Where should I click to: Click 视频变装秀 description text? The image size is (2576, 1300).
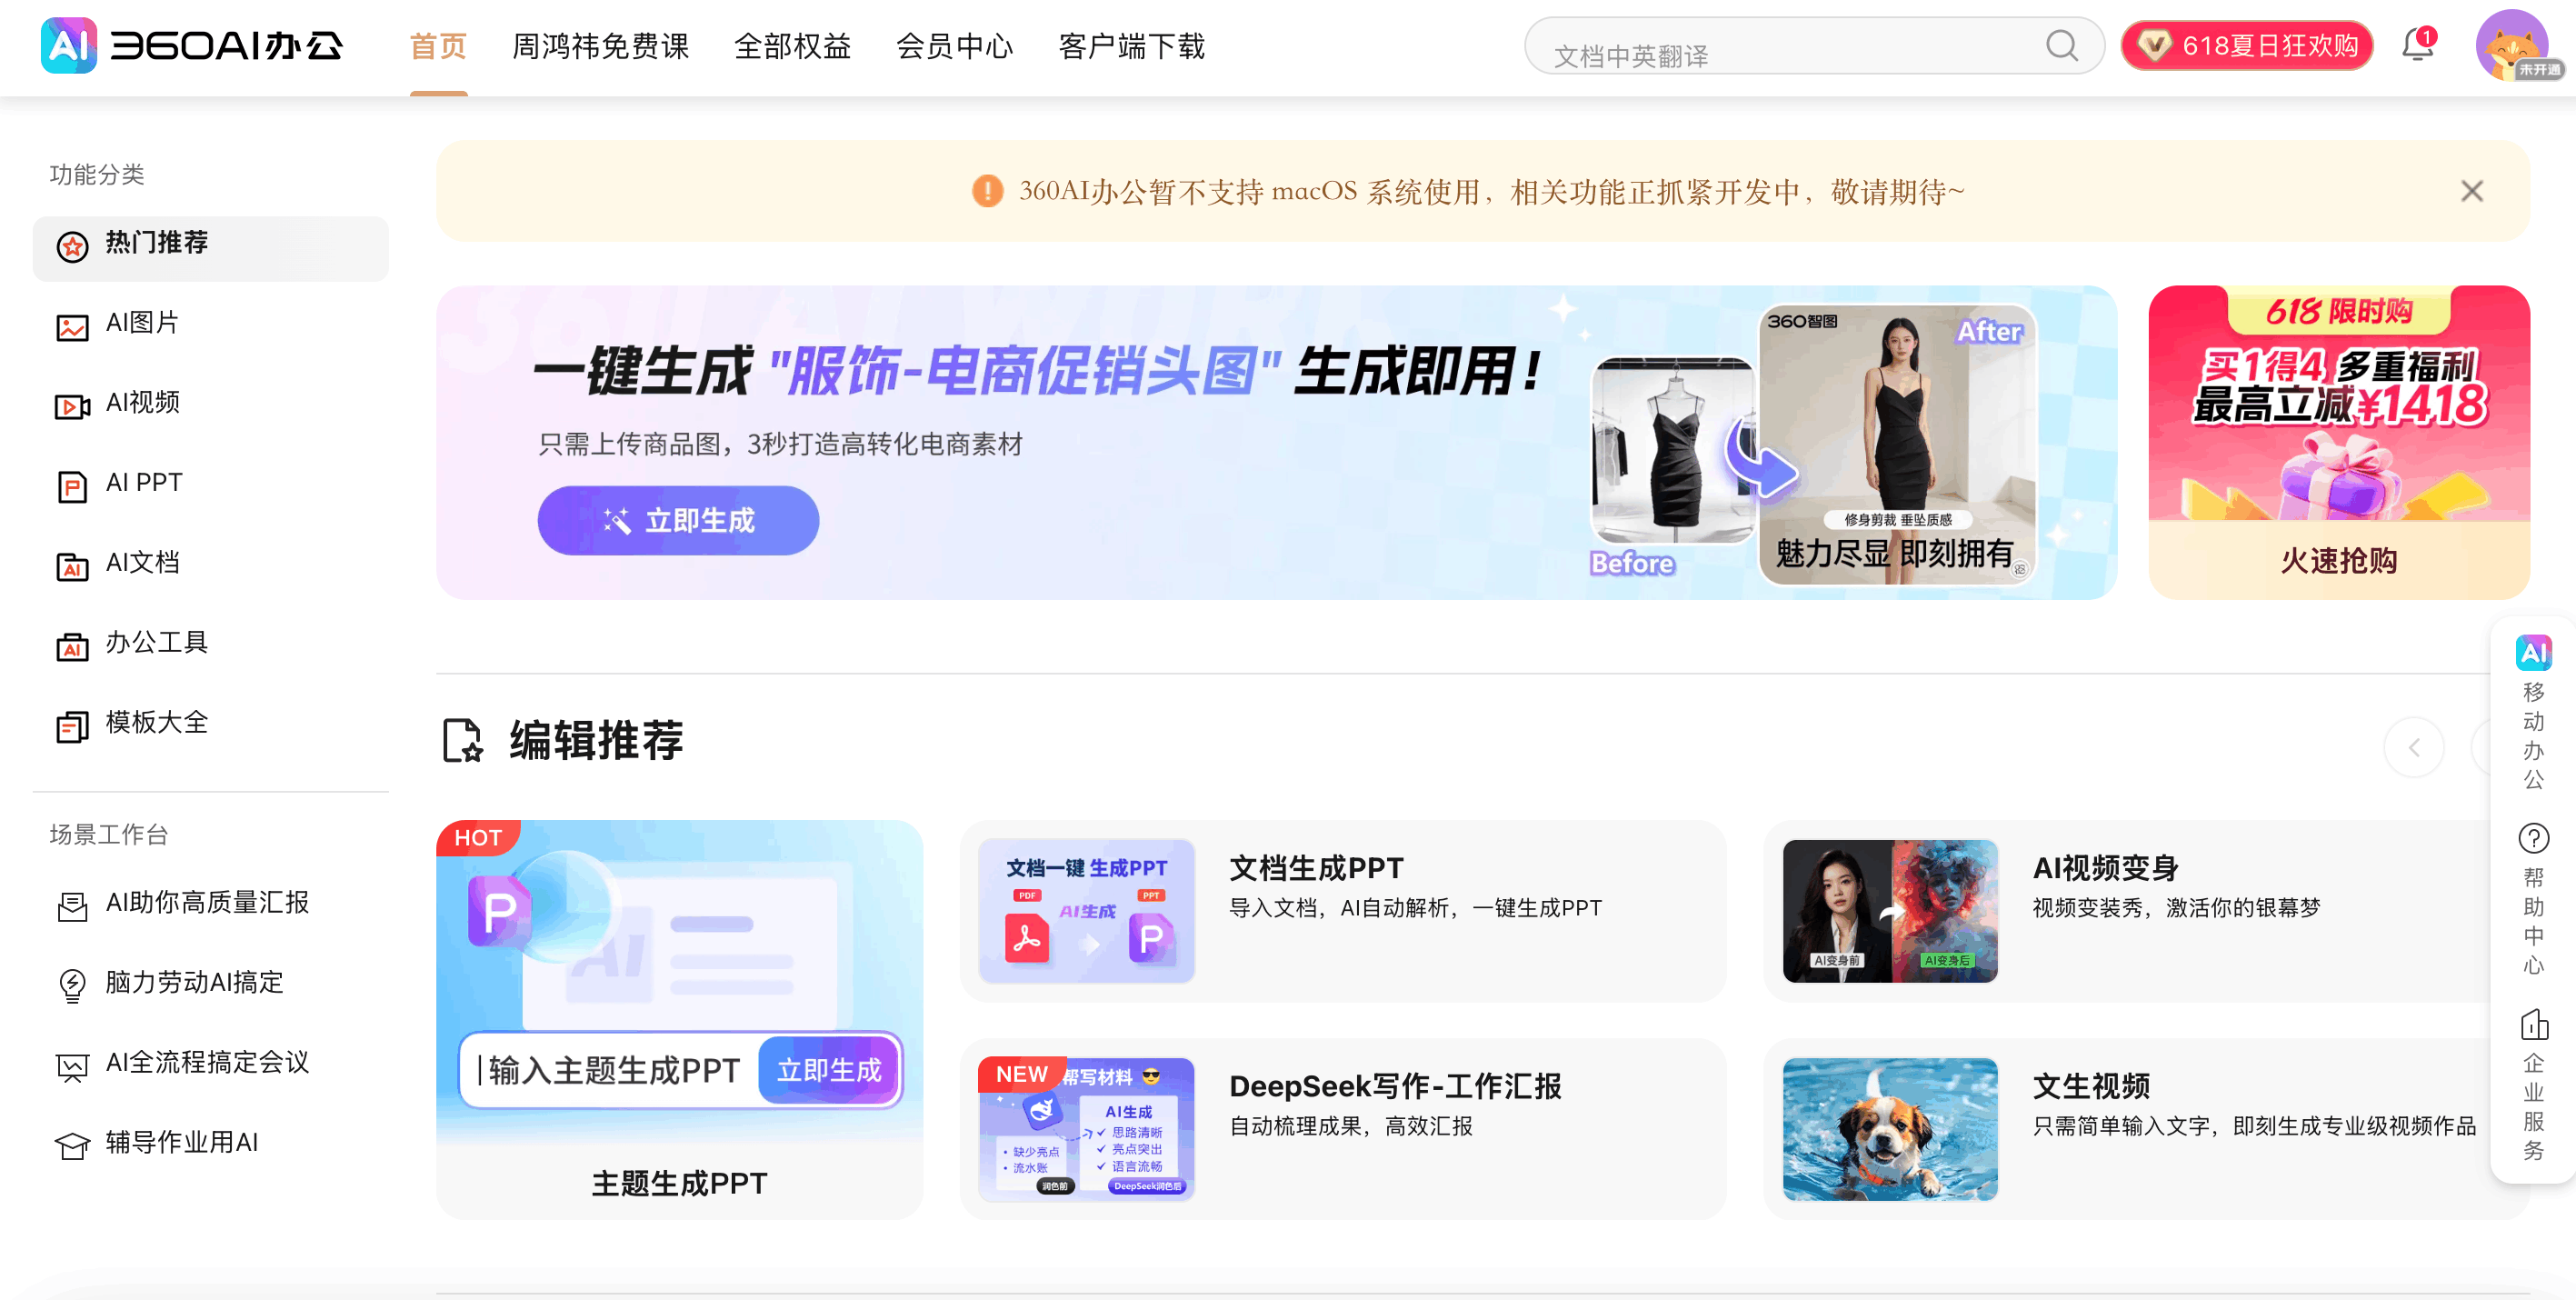2176,908
